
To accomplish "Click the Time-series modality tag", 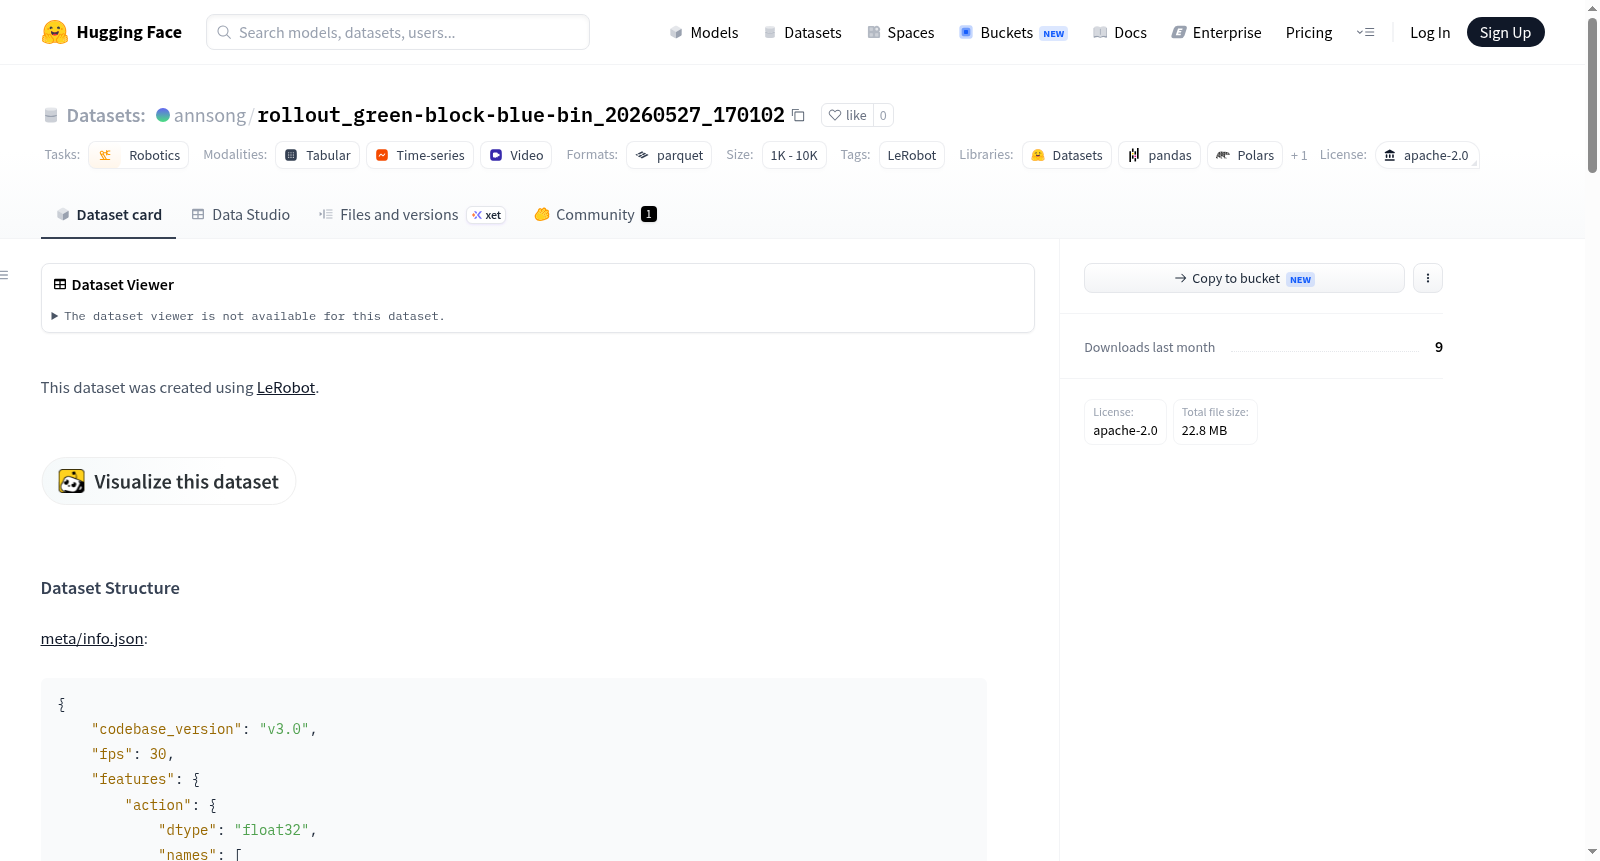I will pos(420,155).
